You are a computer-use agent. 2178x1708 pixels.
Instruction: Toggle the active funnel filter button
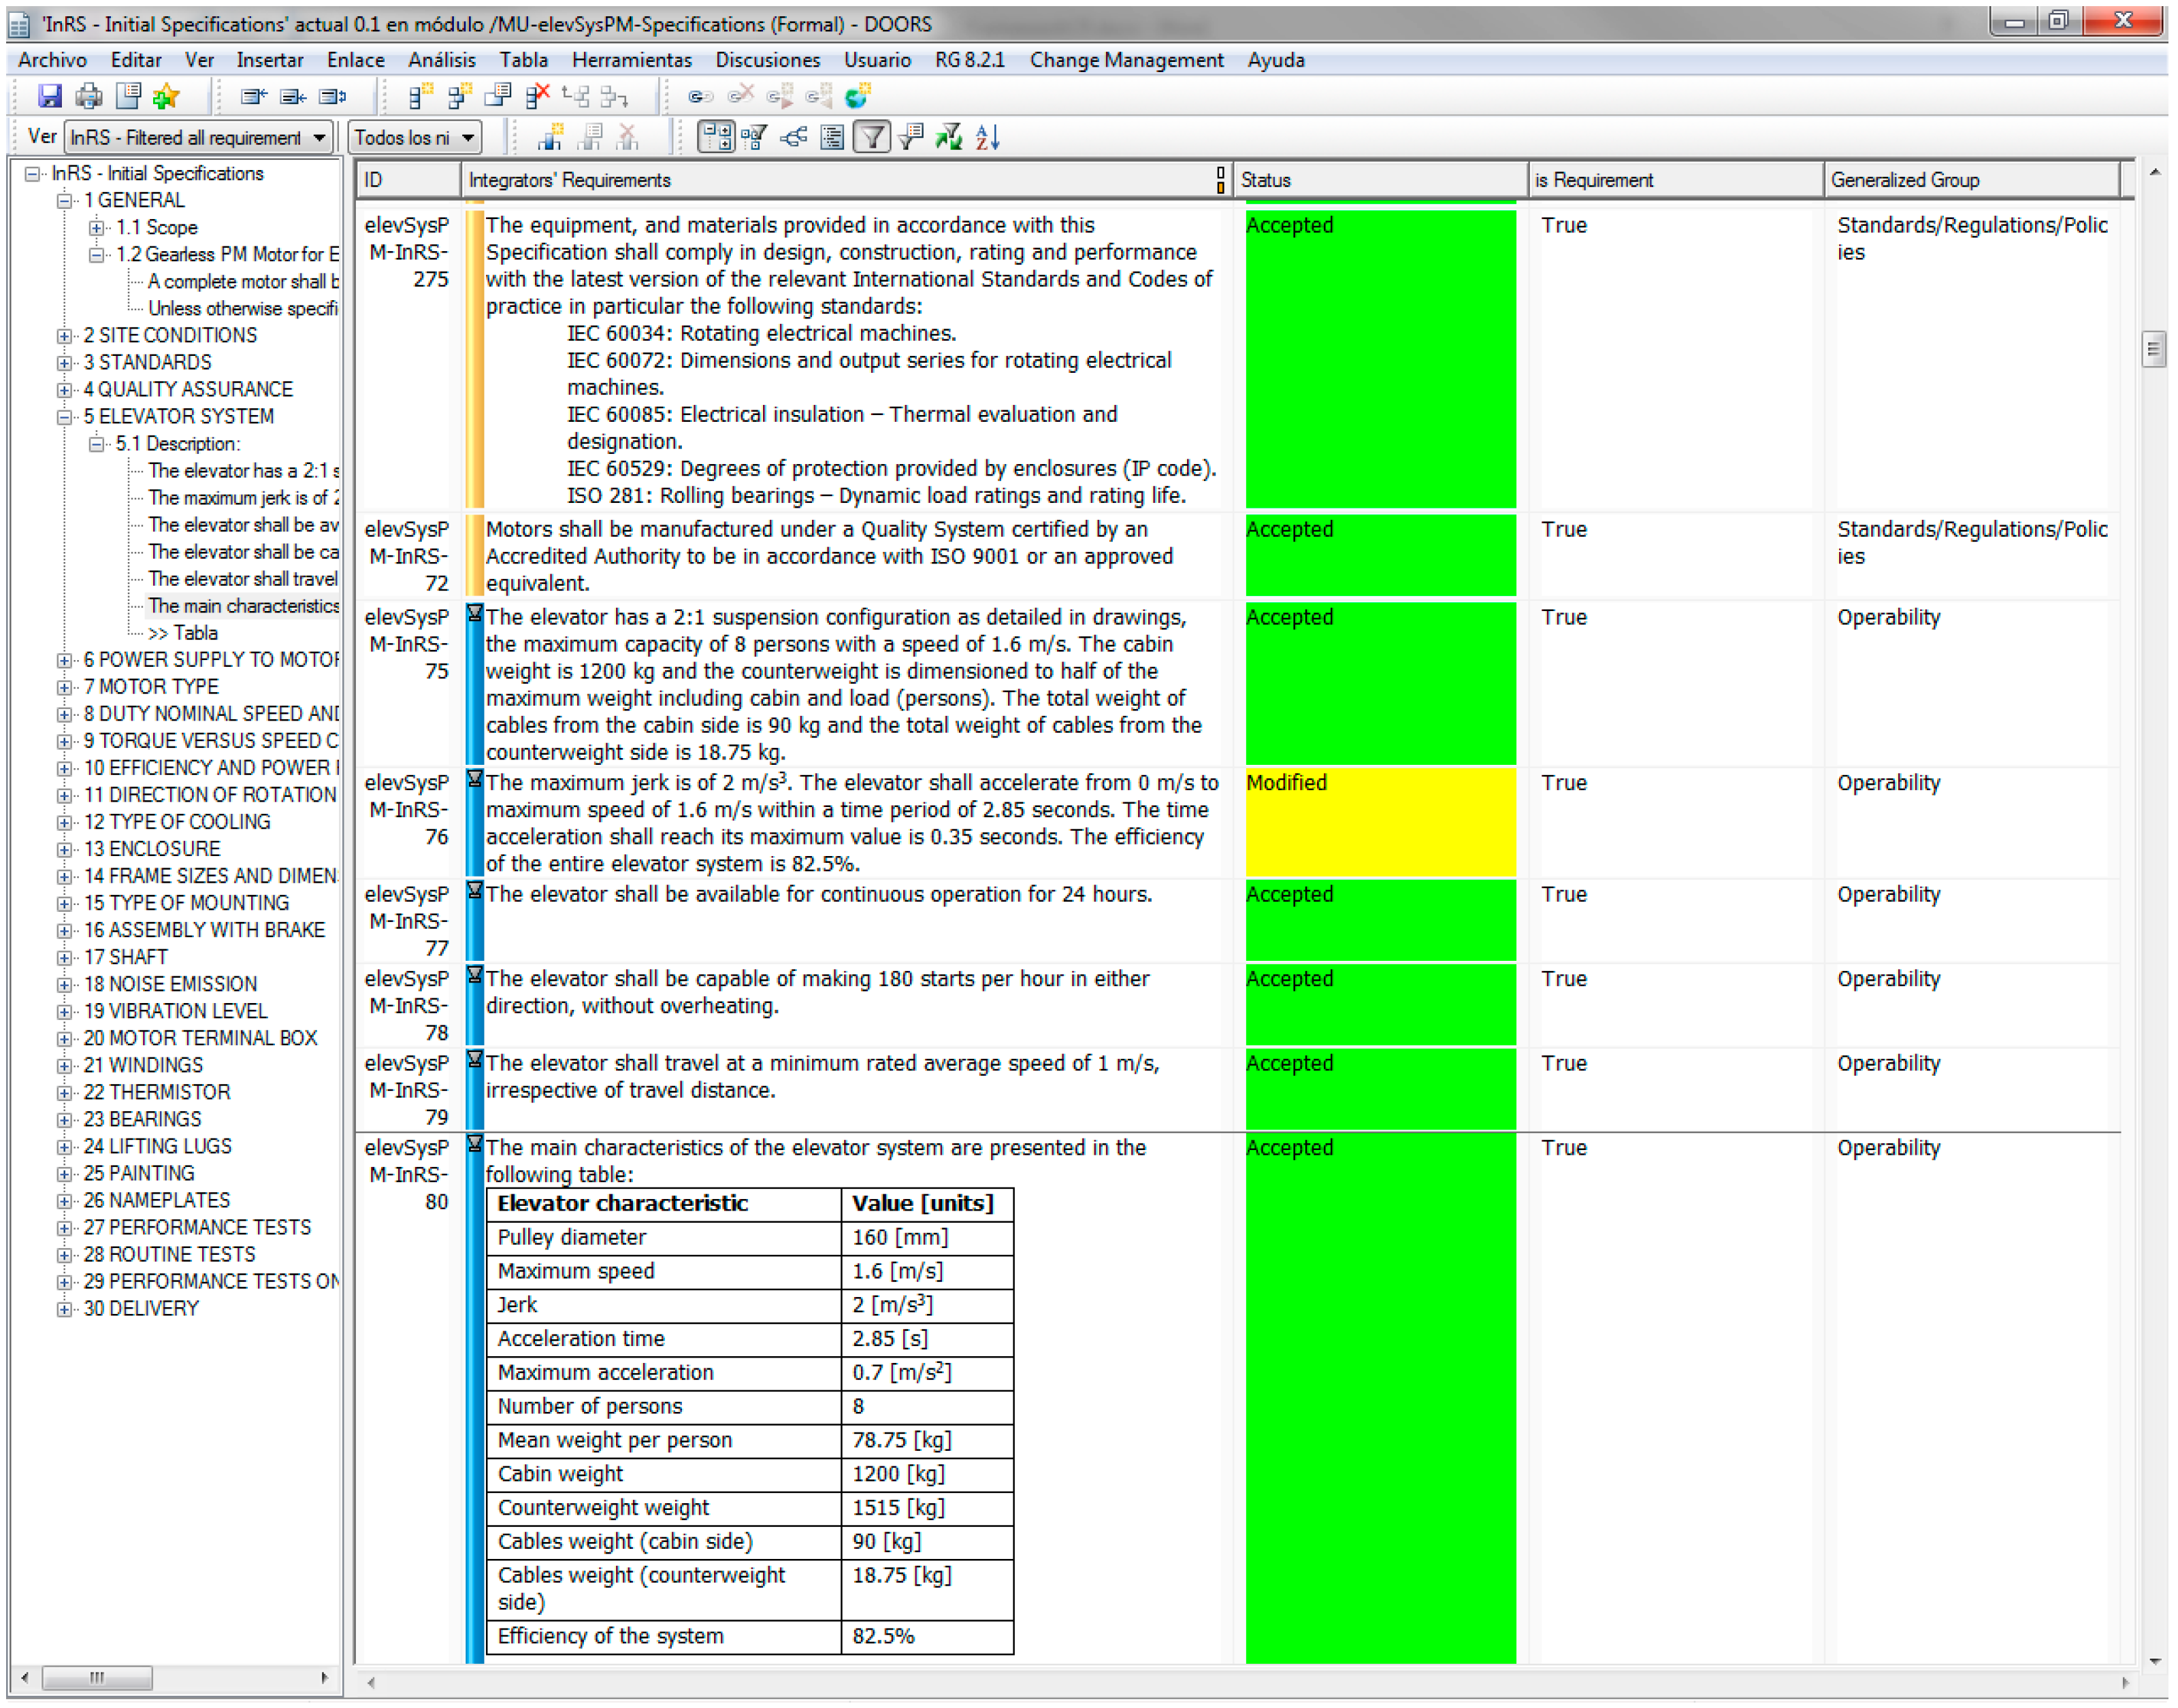click(872, 137)
